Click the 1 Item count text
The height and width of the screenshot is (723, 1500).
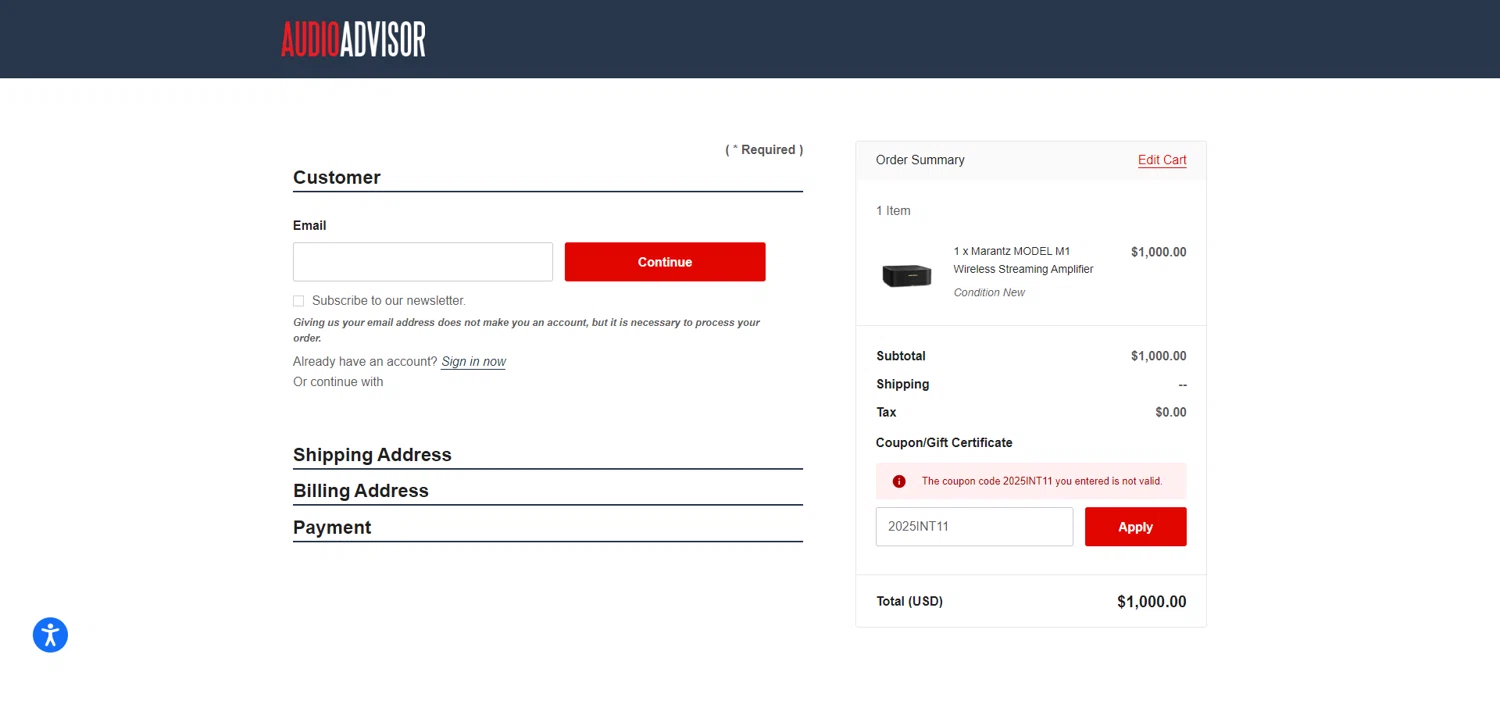coord(893,211)
